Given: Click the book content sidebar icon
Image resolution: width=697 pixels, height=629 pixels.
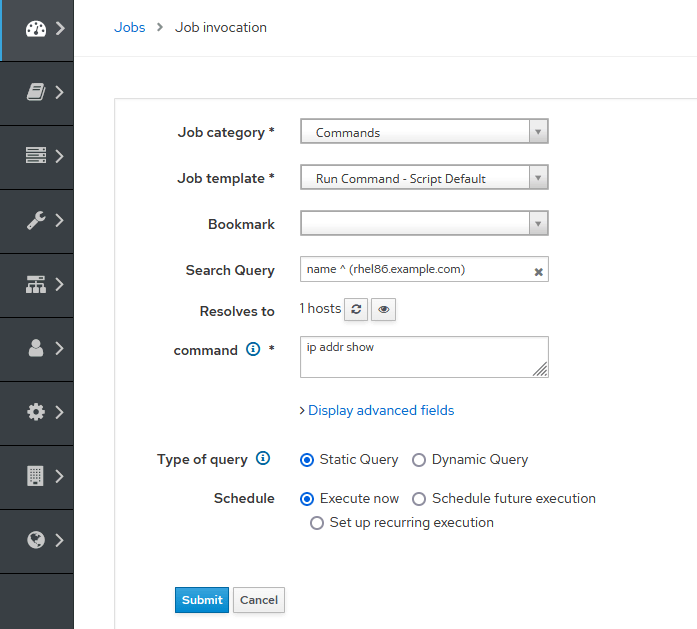Looking at the screenshot, I should [36, 93].
